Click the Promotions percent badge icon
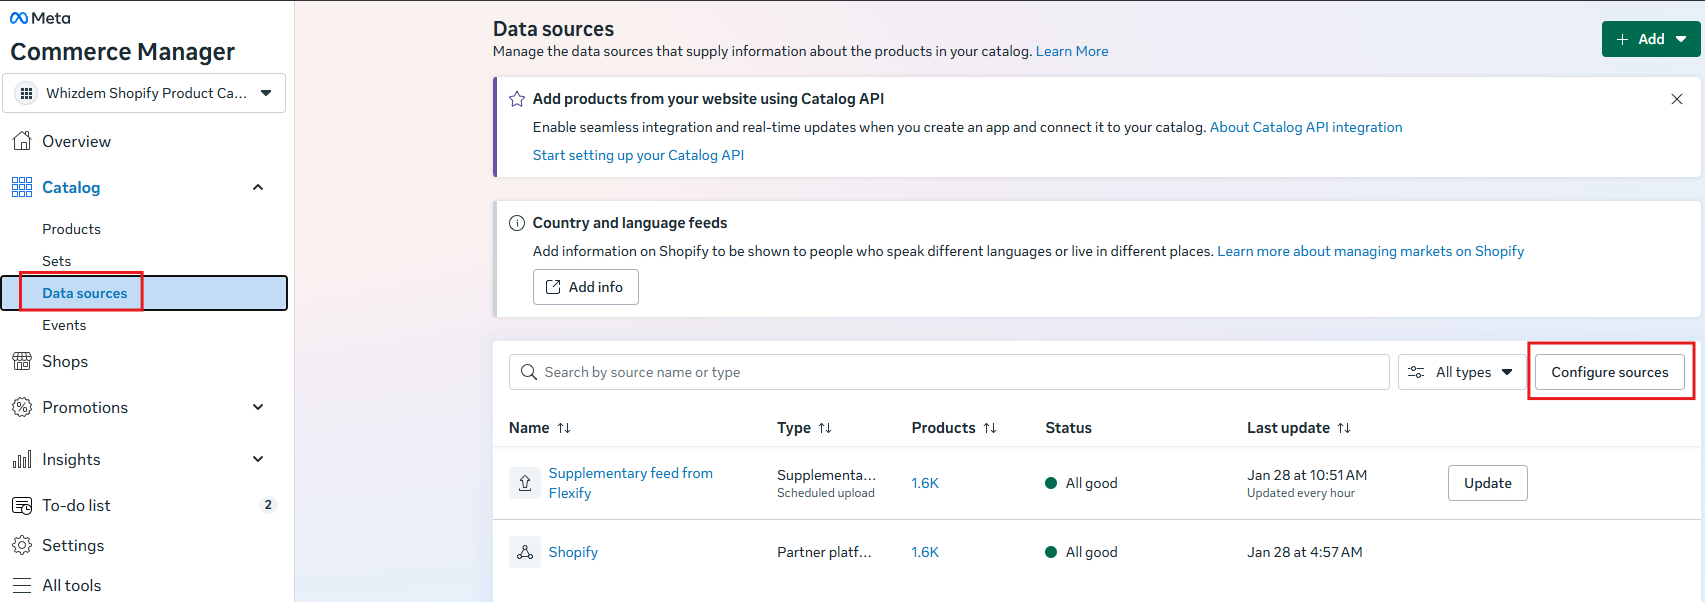The width and height of the screenshot is (1705, 602). click(22, 407)
